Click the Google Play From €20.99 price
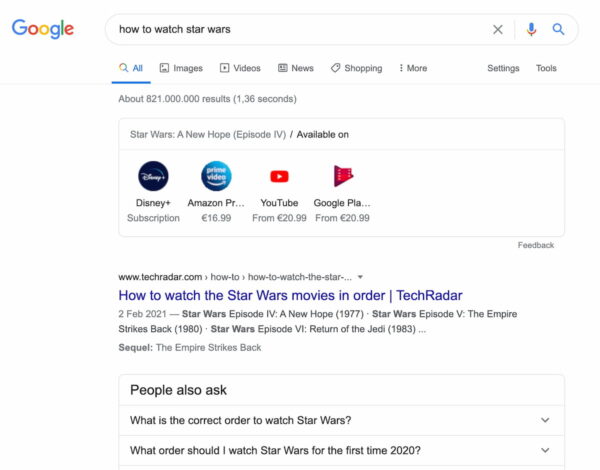Screen dimensions: 600x470 [342, 218]
